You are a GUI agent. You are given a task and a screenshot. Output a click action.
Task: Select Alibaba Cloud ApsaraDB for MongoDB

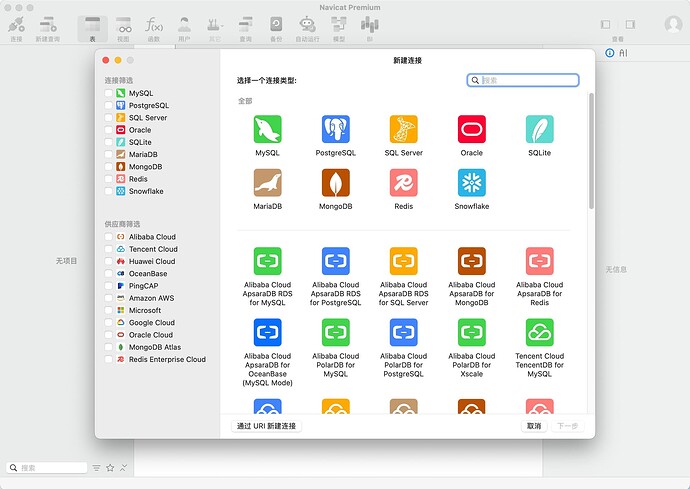click(472, 261)
